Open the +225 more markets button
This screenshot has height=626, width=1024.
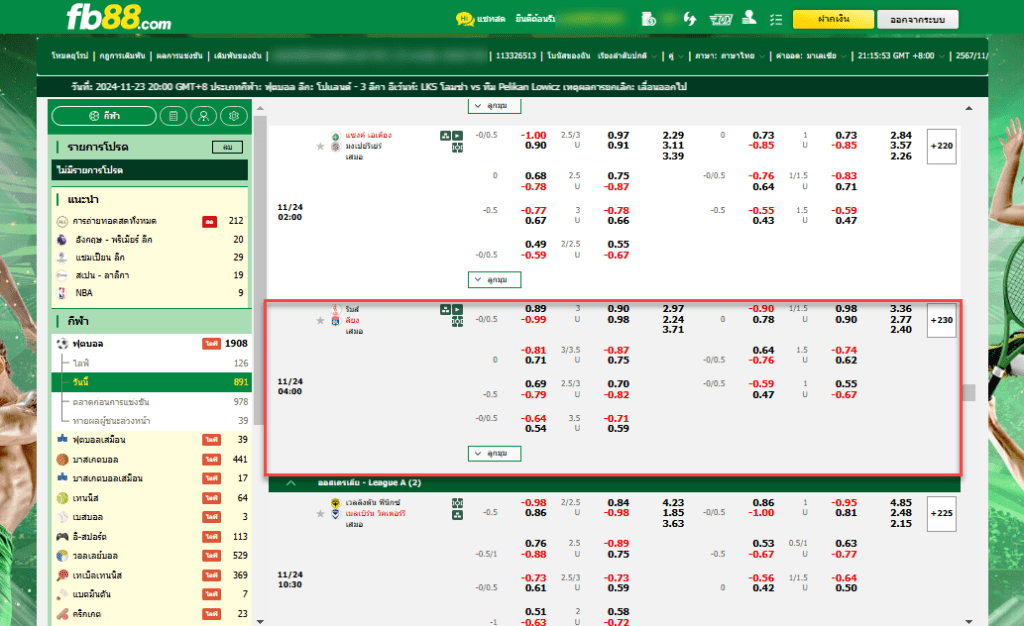click(941, 514)
